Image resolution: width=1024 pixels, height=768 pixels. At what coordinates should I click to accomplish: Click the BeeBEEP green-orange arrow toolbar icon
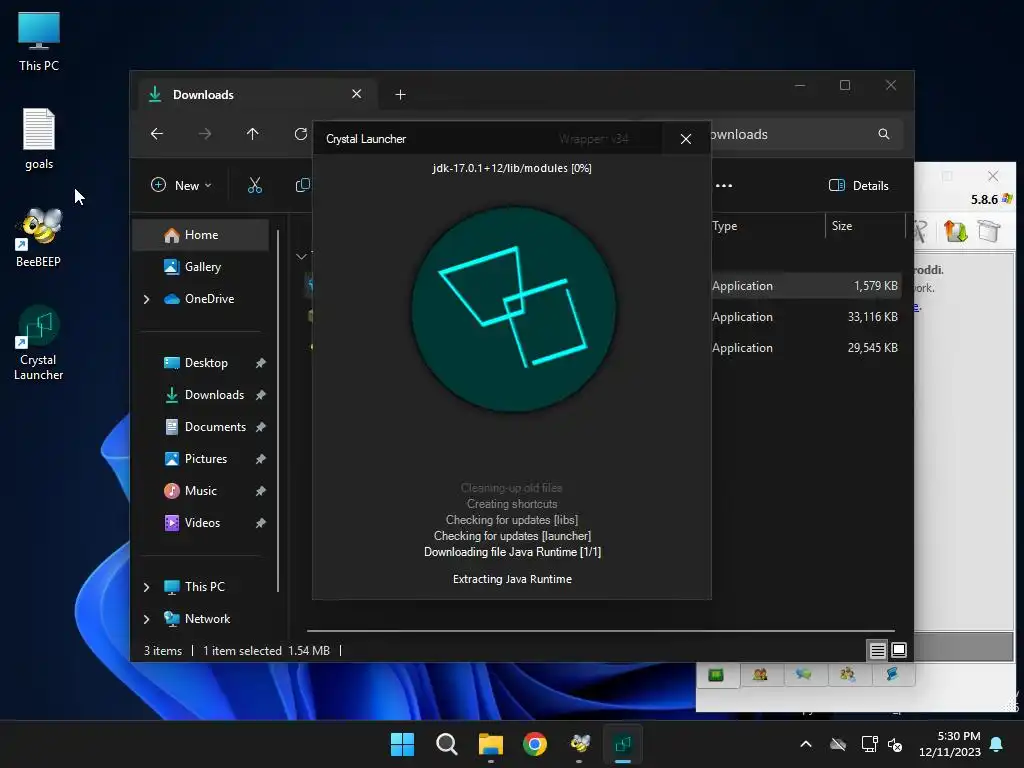coord(955,231)
